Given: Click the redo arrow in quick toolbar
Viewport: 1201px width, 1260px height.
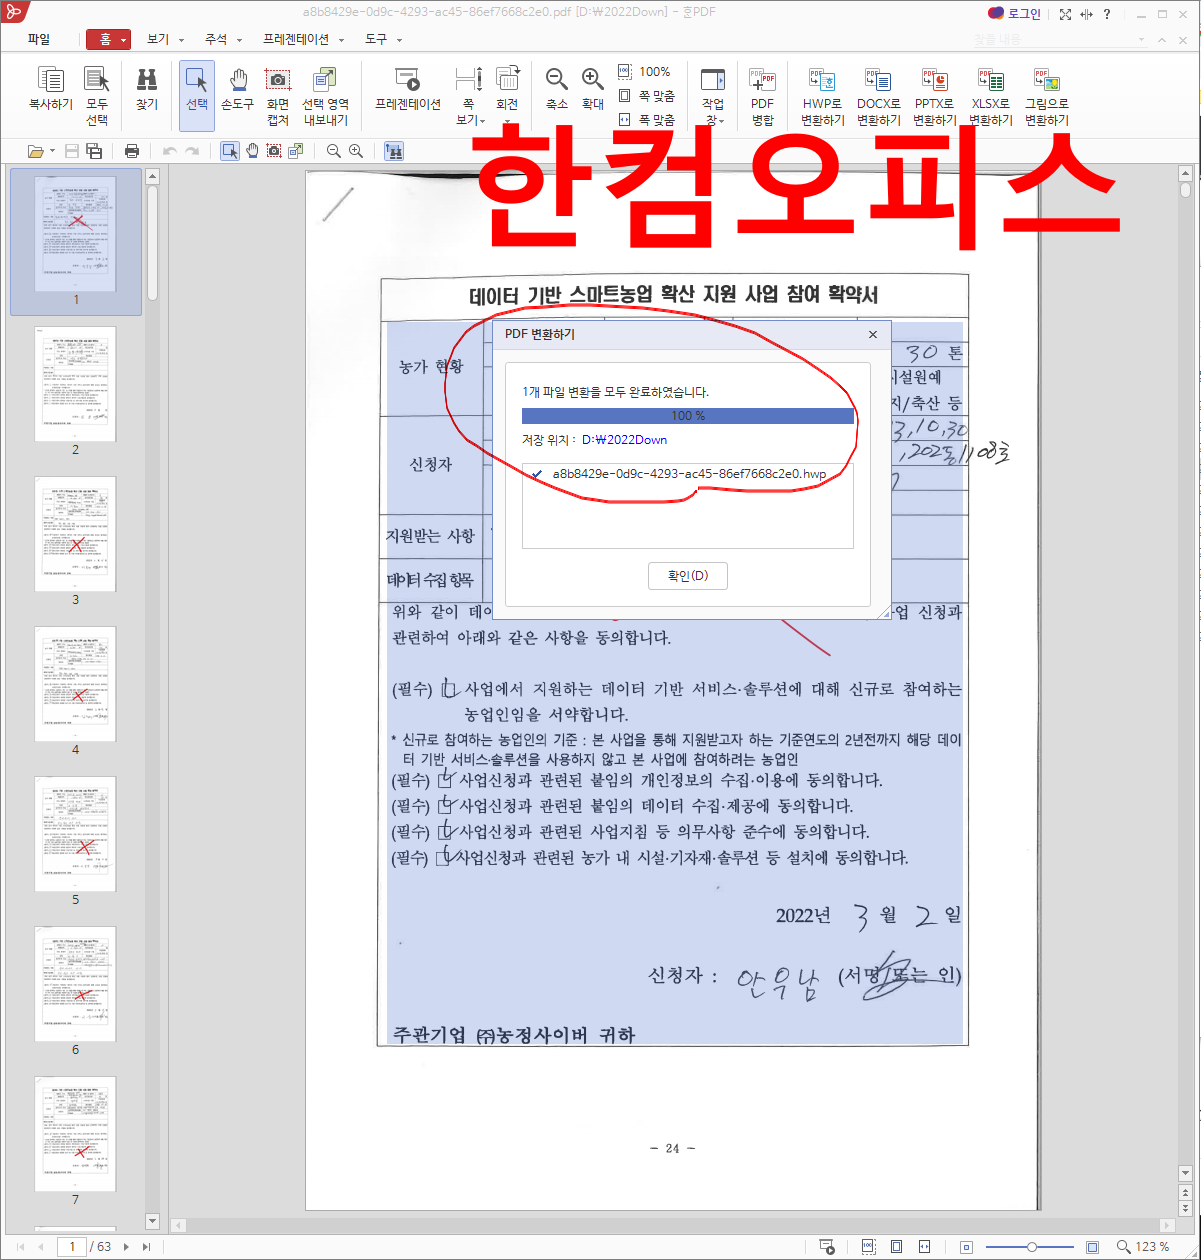Looking at the screenshot, I should coord(191,151).
